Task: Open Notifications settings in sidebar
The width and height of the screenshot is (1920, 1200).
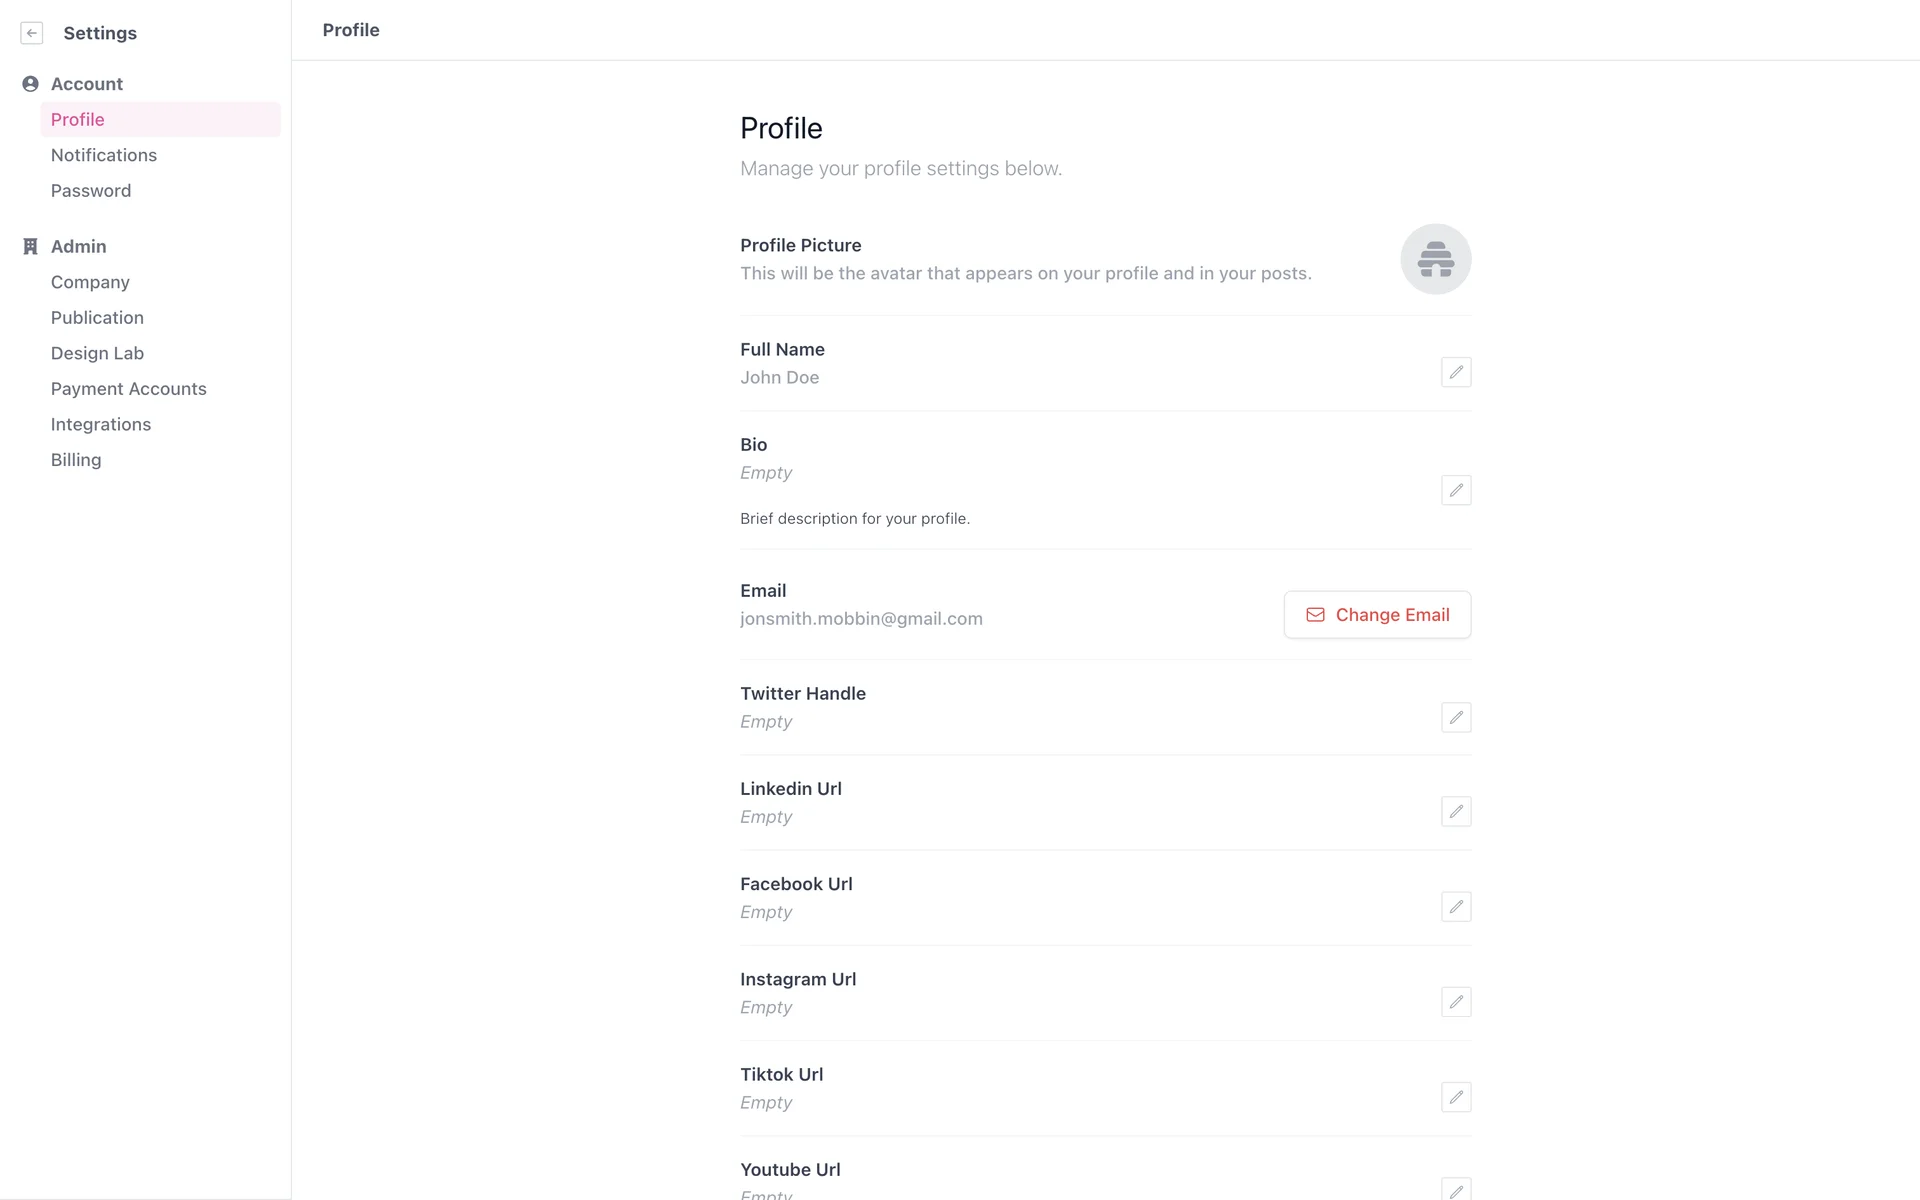Action: (104, 155)
